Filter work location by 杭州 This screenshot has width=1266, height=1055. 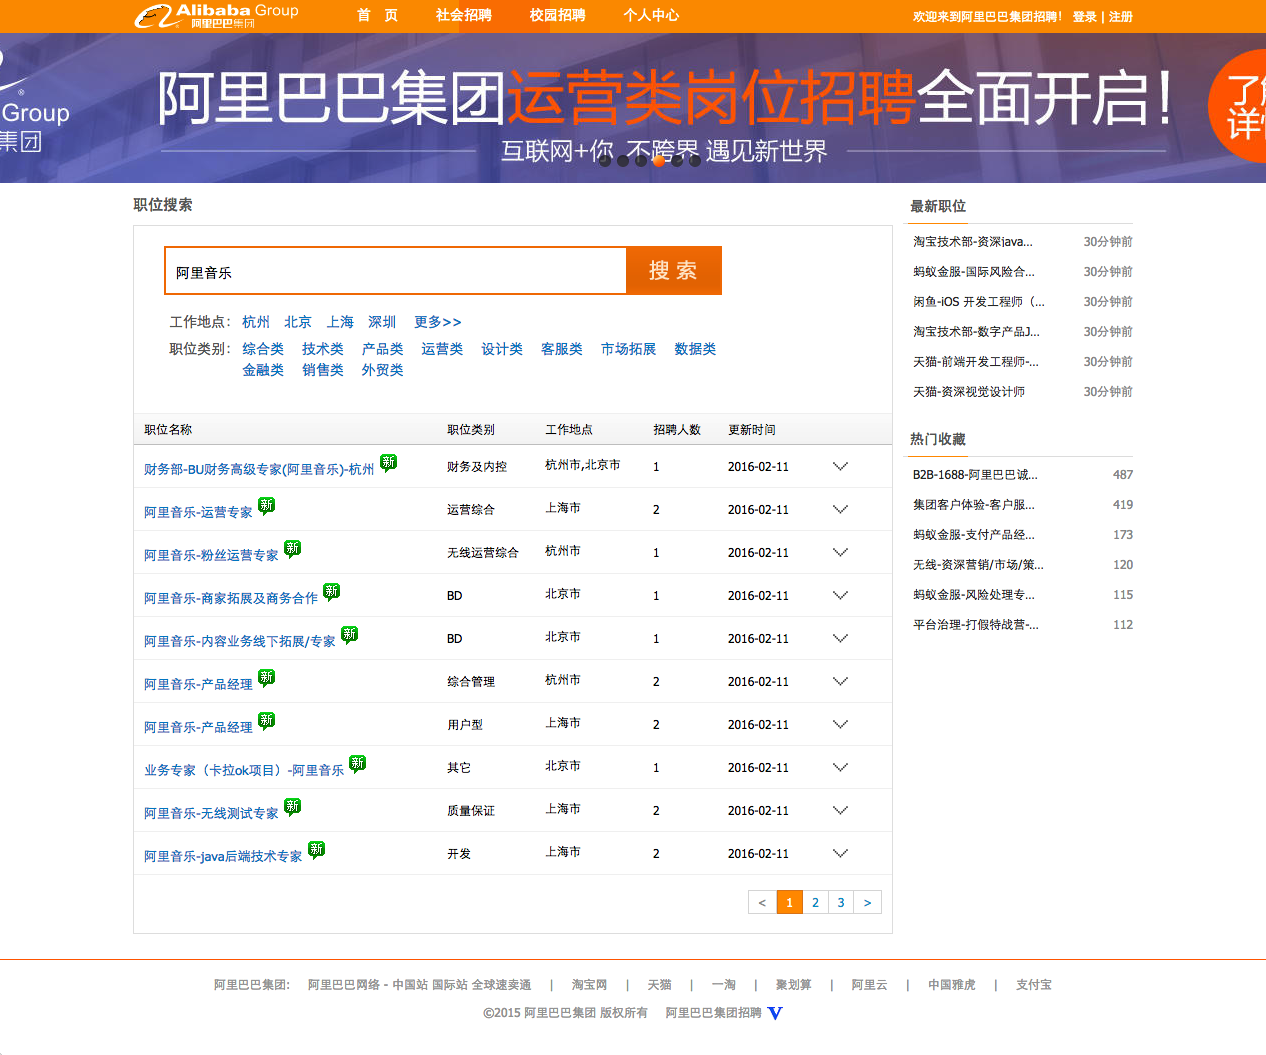256,322
